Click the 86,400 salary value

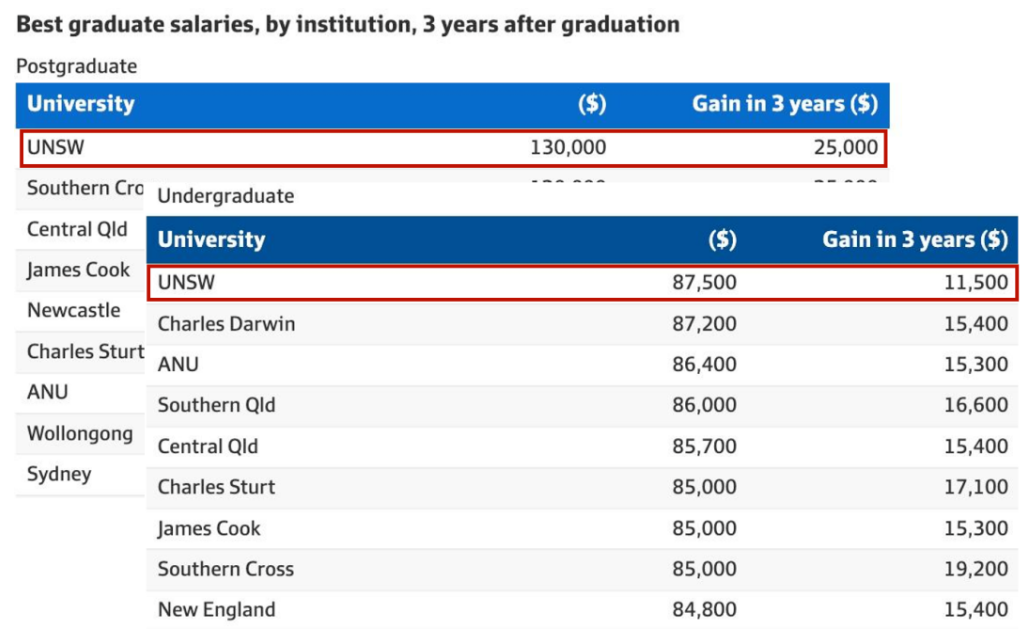point(705,364)
